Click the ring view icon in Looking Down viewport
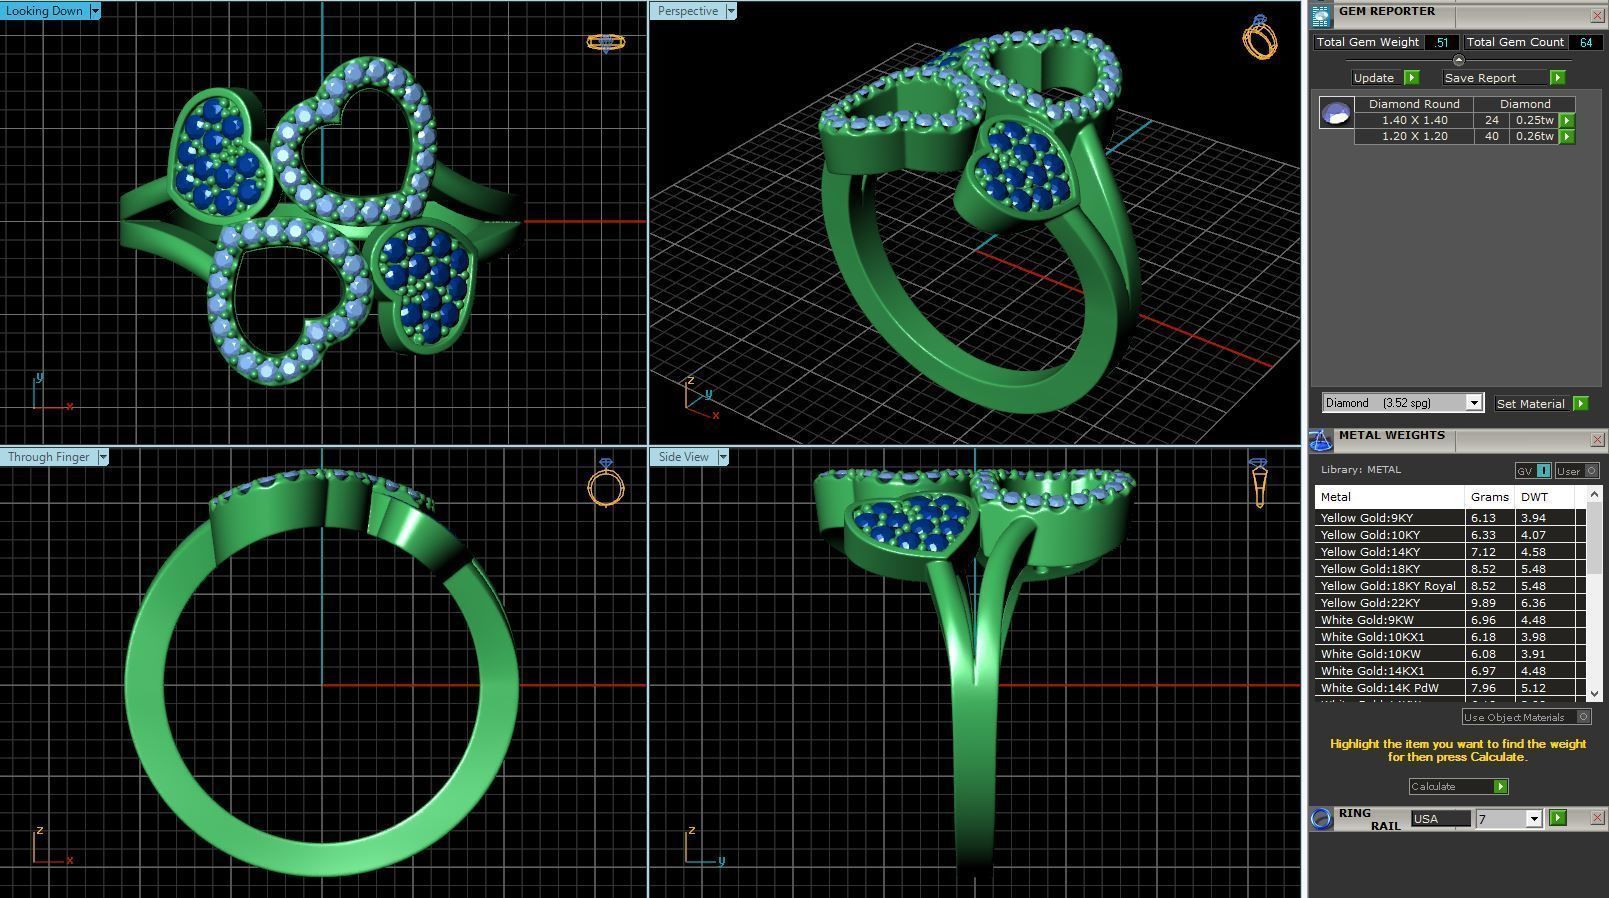This screenshot has width=1609, height=898. coord(606,42)
